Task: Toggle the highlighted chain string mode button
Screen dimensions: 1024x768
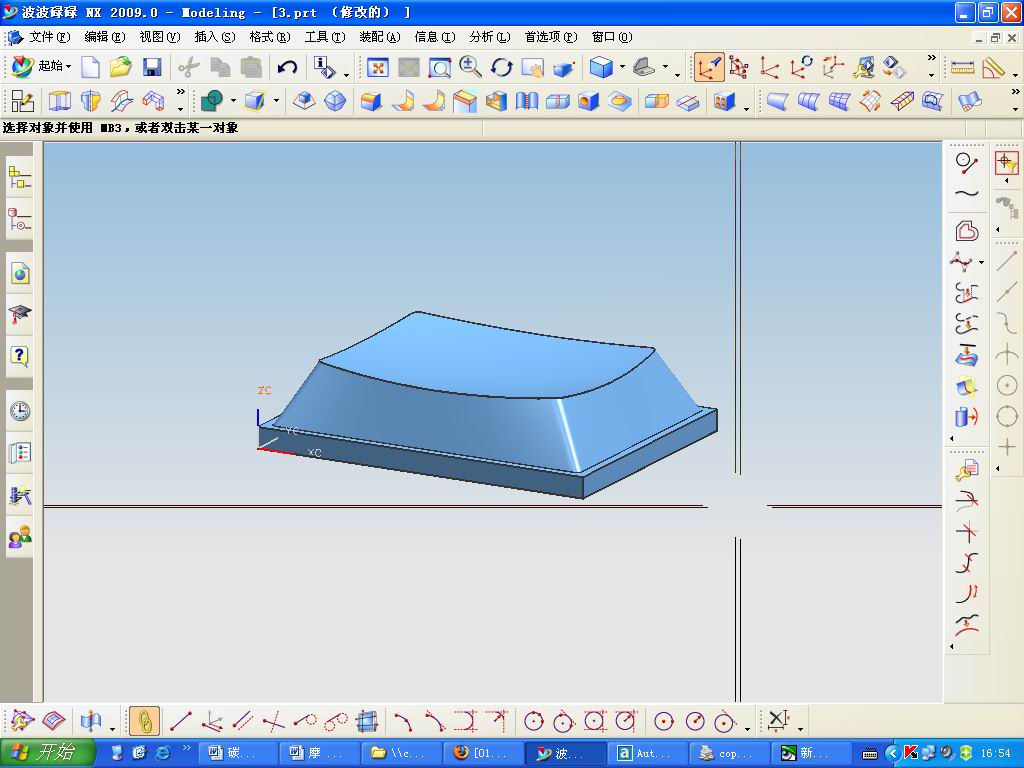Action: pos(144,722)
